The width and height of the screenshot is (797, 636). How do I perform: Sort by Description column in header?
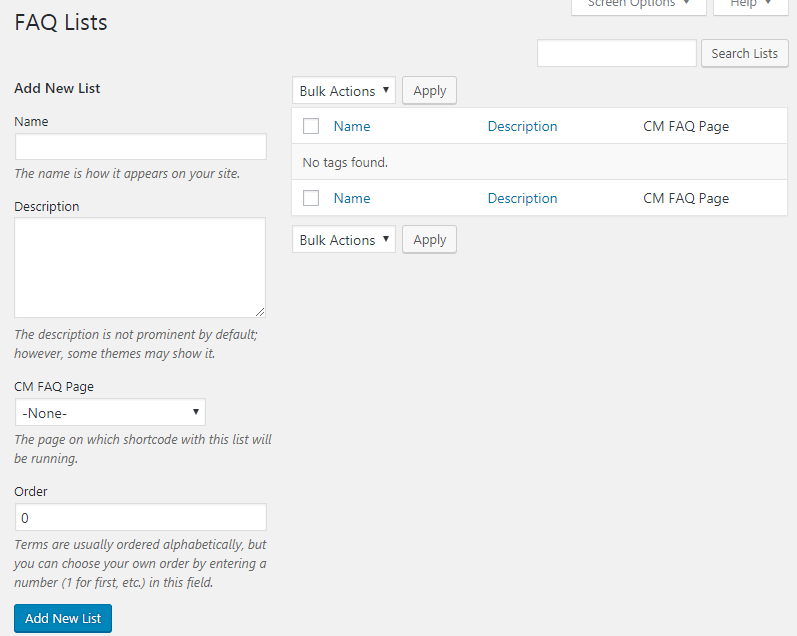click(522, 126)
